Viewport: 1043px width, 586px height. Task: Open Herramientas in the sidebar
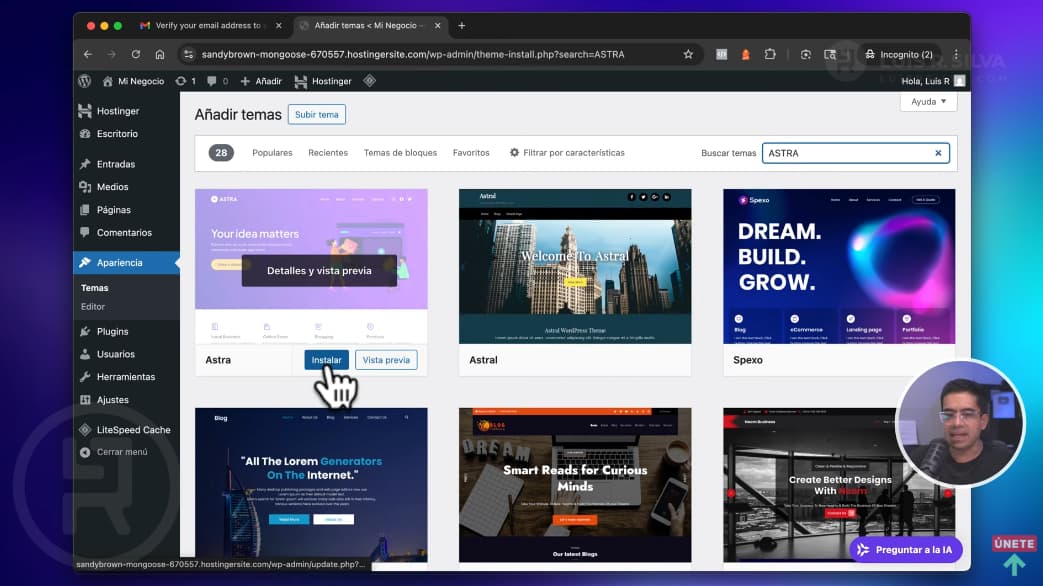pos(126,376)
